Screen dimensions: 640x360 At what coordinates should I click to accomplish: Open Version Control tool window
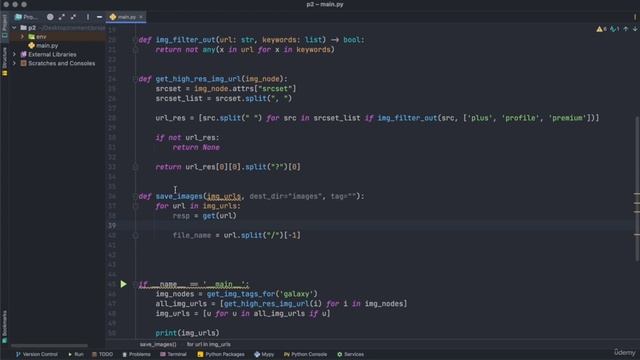(37, 354)
